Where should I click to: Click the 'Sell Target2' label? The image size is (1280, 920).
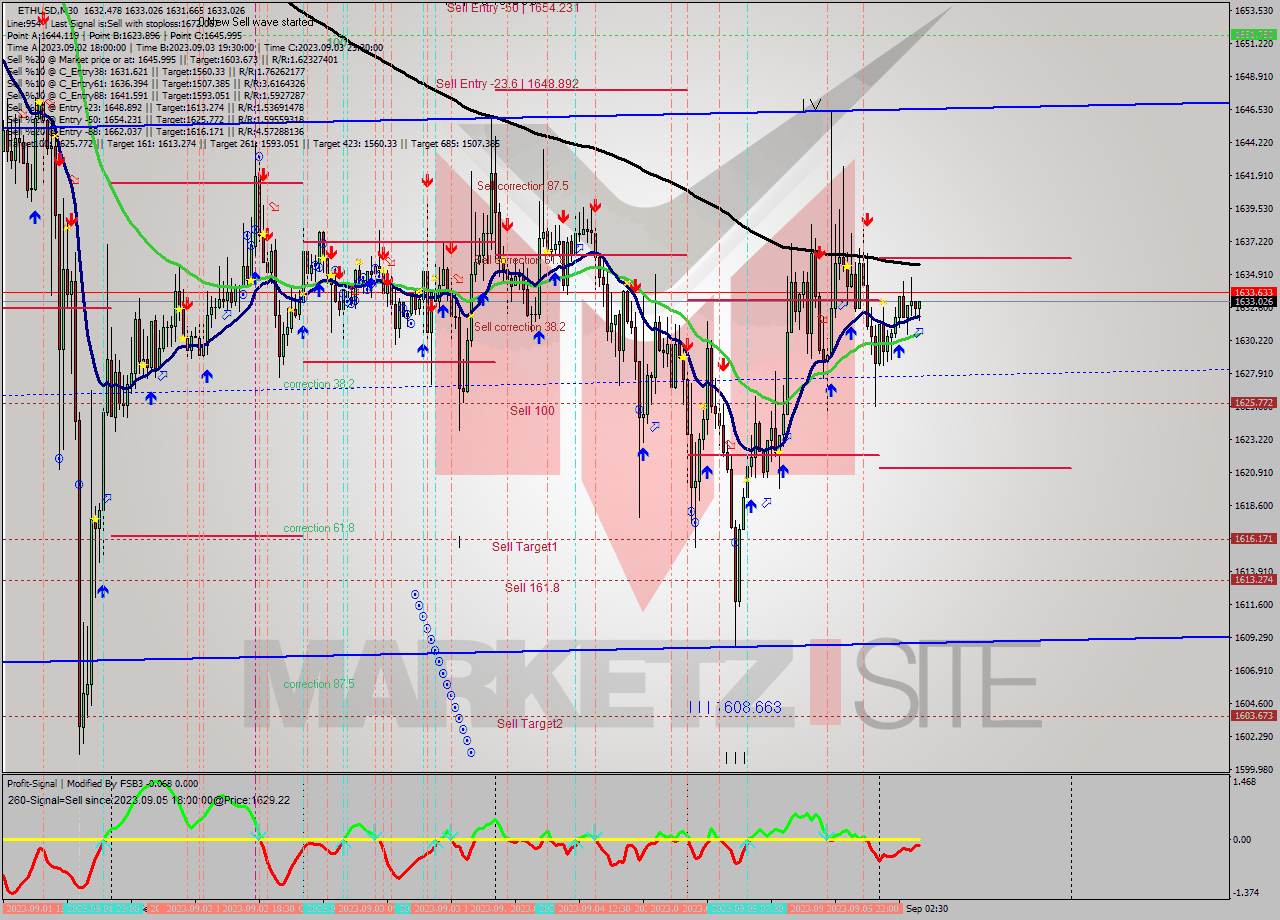click(530, 723)
